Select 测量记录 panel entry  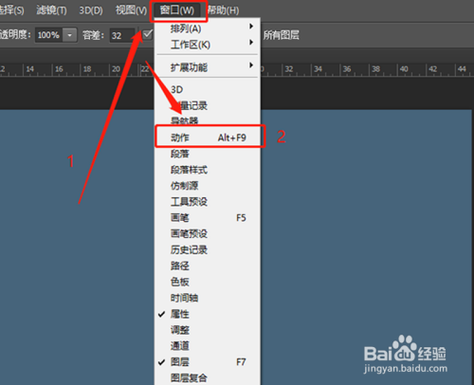[207, 106]
